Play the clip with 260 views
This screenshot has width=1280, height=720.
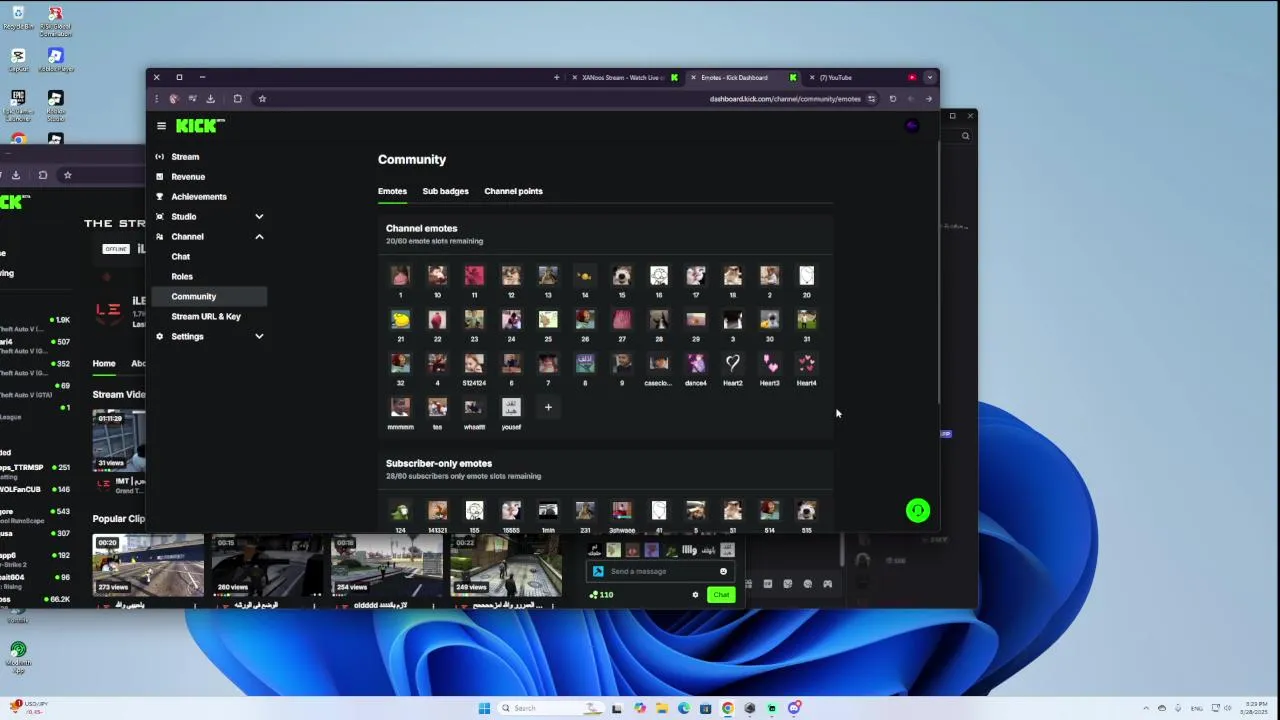[267, 566]
